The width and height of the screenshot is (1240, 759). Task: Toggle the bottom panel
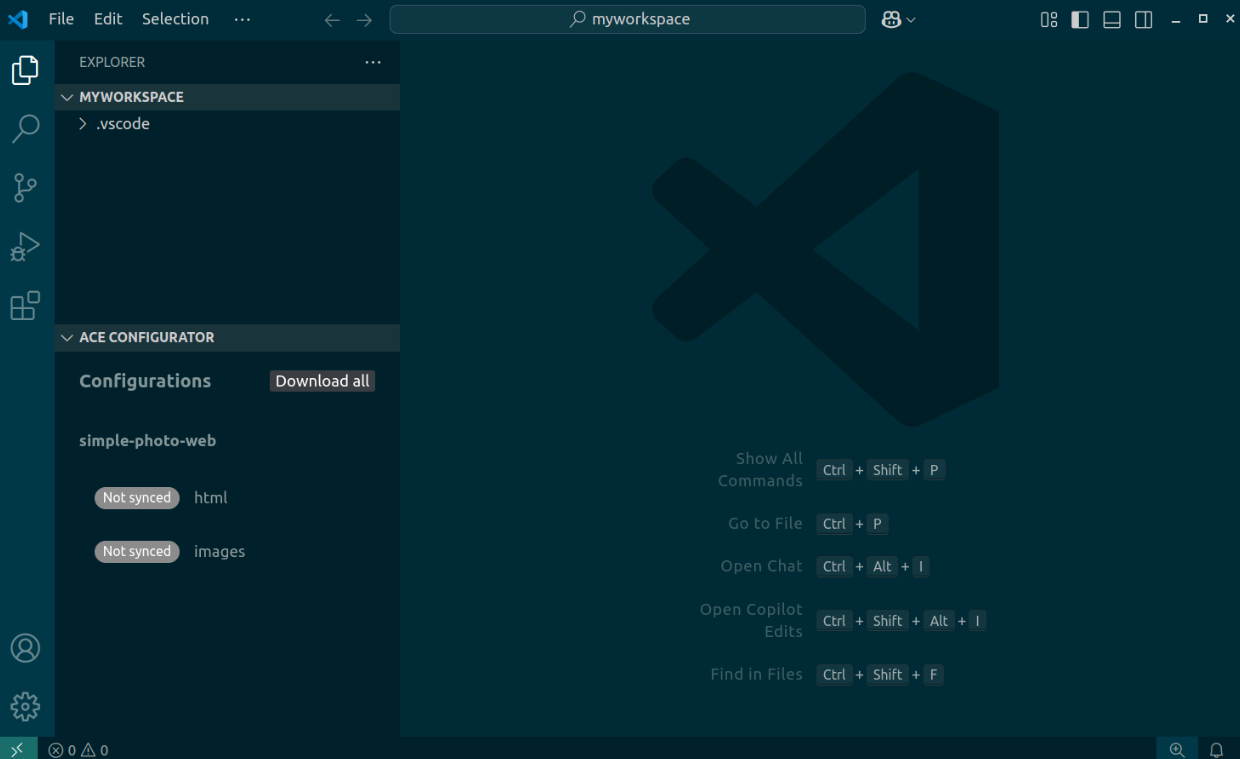pyautogui.click(x=1112, y=20)
